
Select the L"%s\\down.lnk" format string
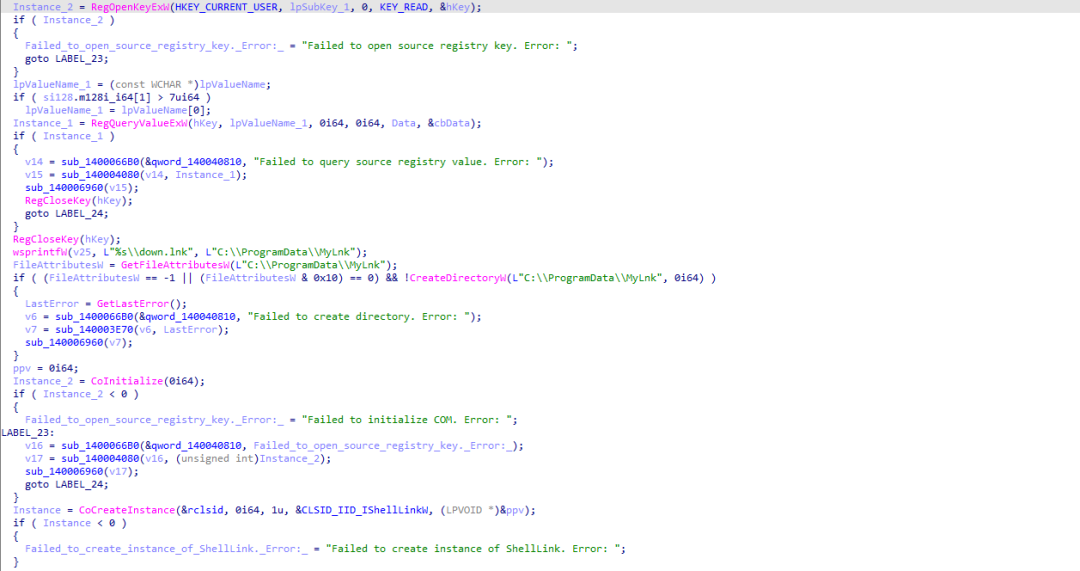tap(148, 252)
